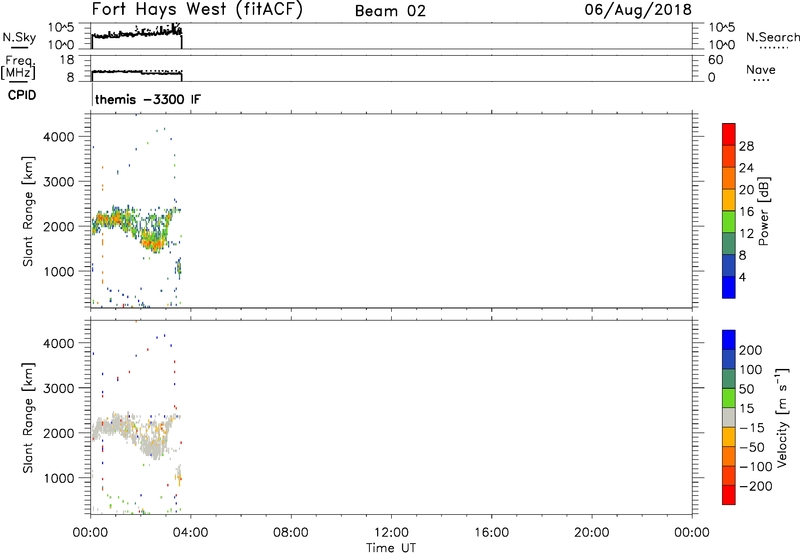Select the N.Sky legend label
Image resolution: width=800 pixels, height=554 pixels.
point(19,37)
